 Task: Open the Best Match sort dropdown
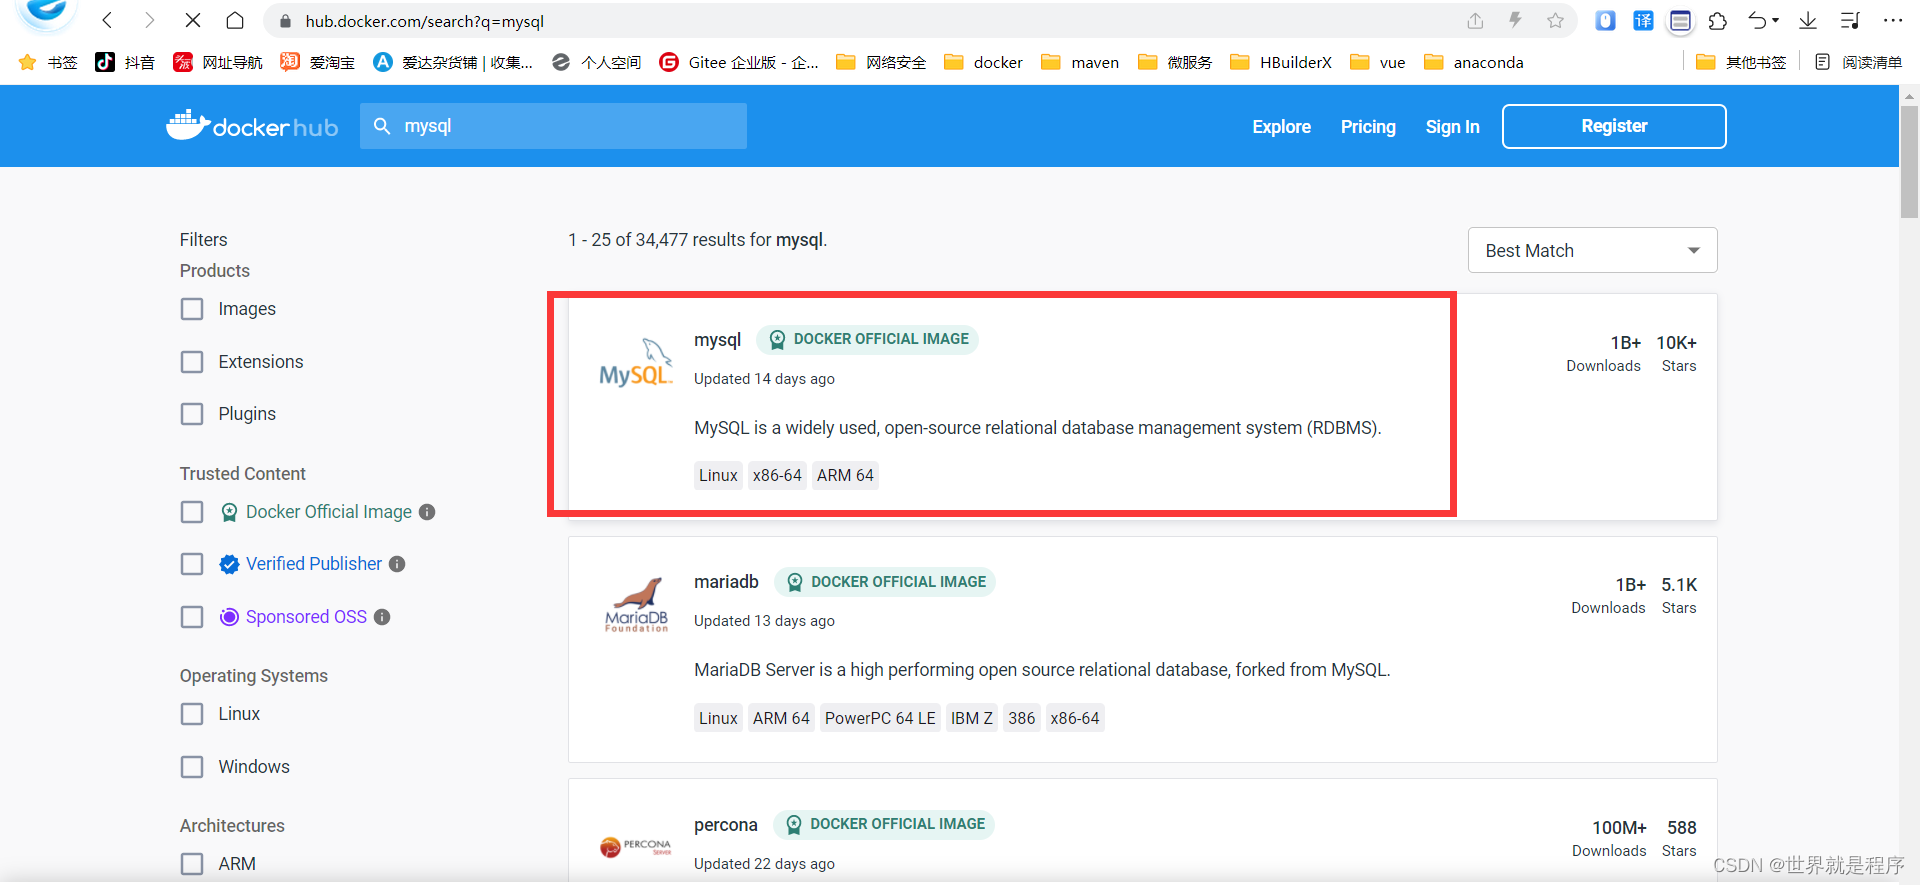(x=1592, y=250)
